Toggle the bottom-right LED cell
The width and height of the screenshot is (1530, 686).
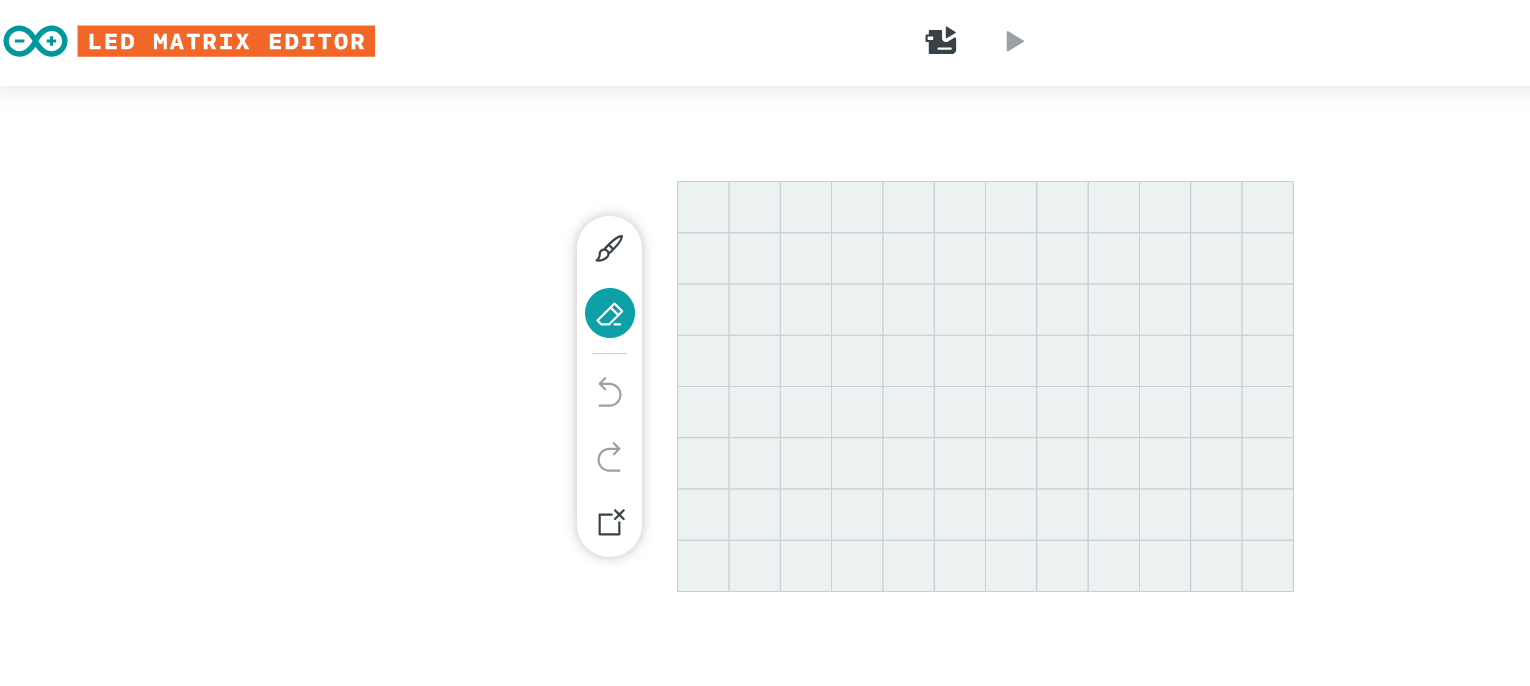pos(1268,566)
